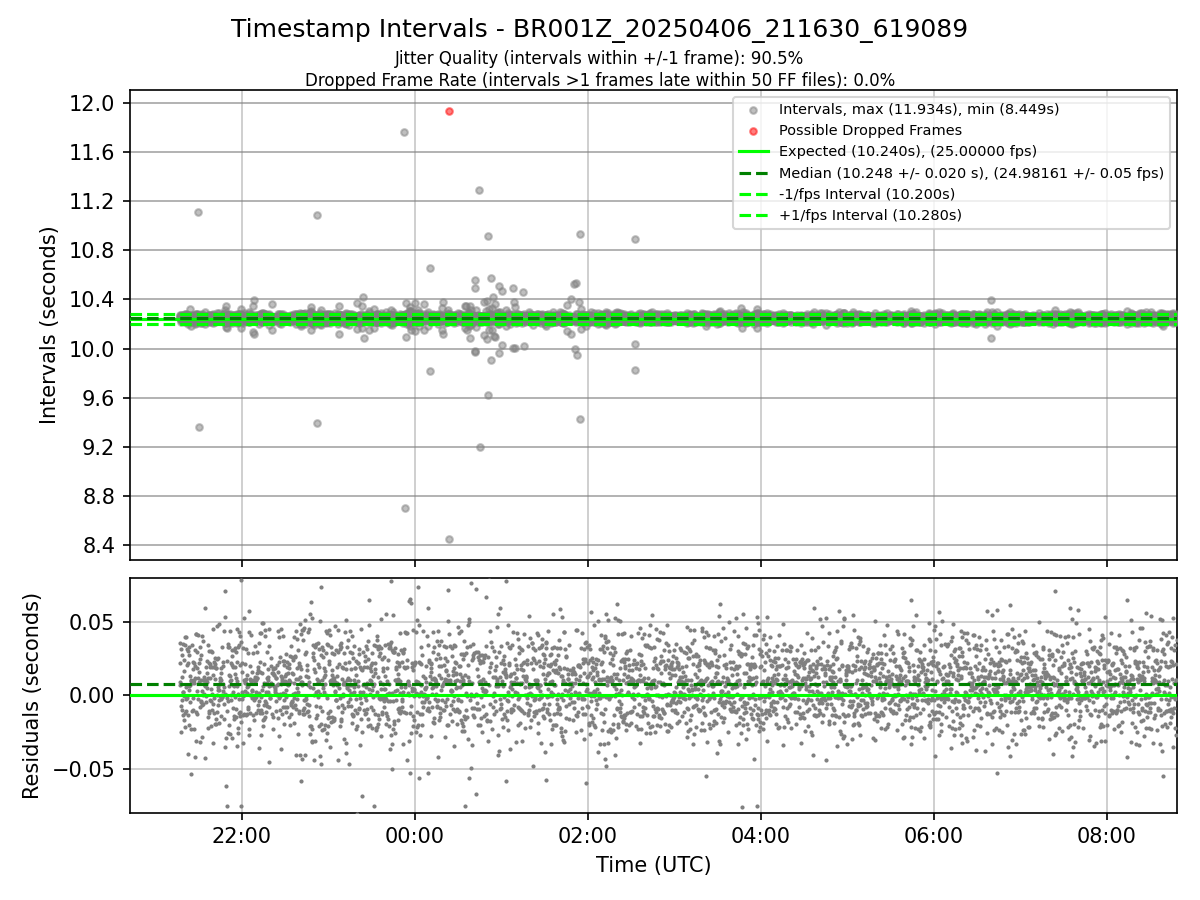
Task: Click the gray dot marker in the legend
Action: 753,110
